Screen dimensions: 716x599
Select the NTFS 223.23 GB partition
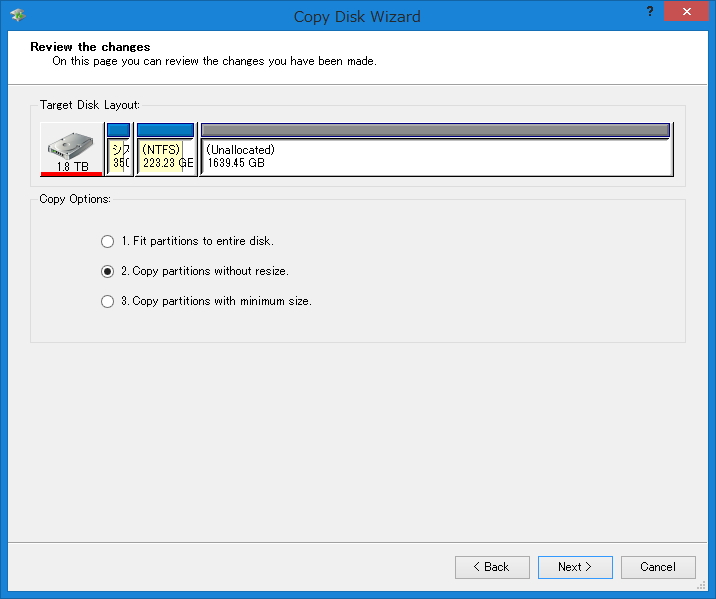[166, 149]
